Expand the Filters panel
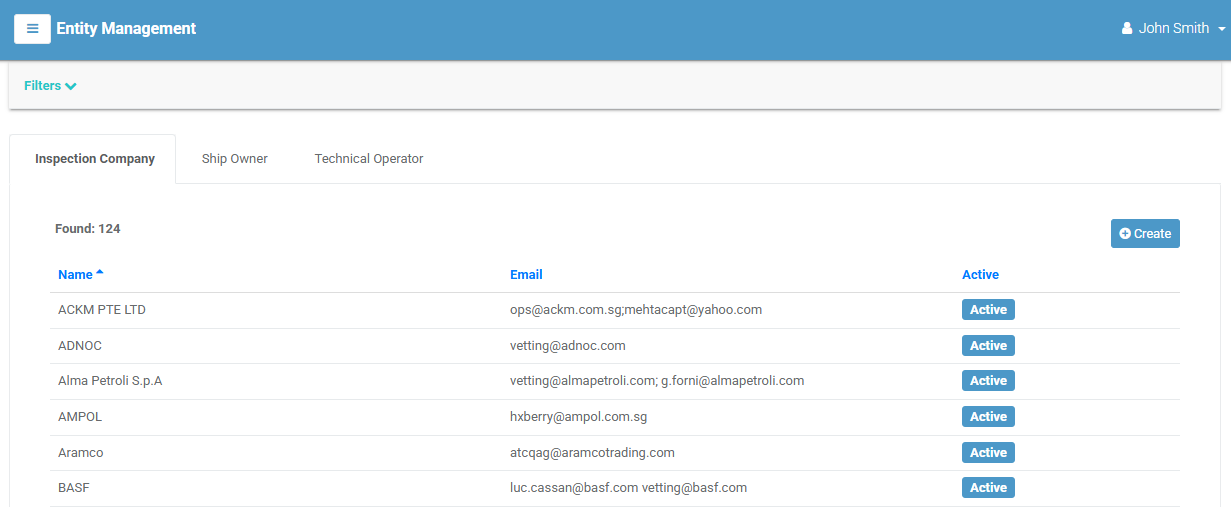 click(x=50, y=86)
